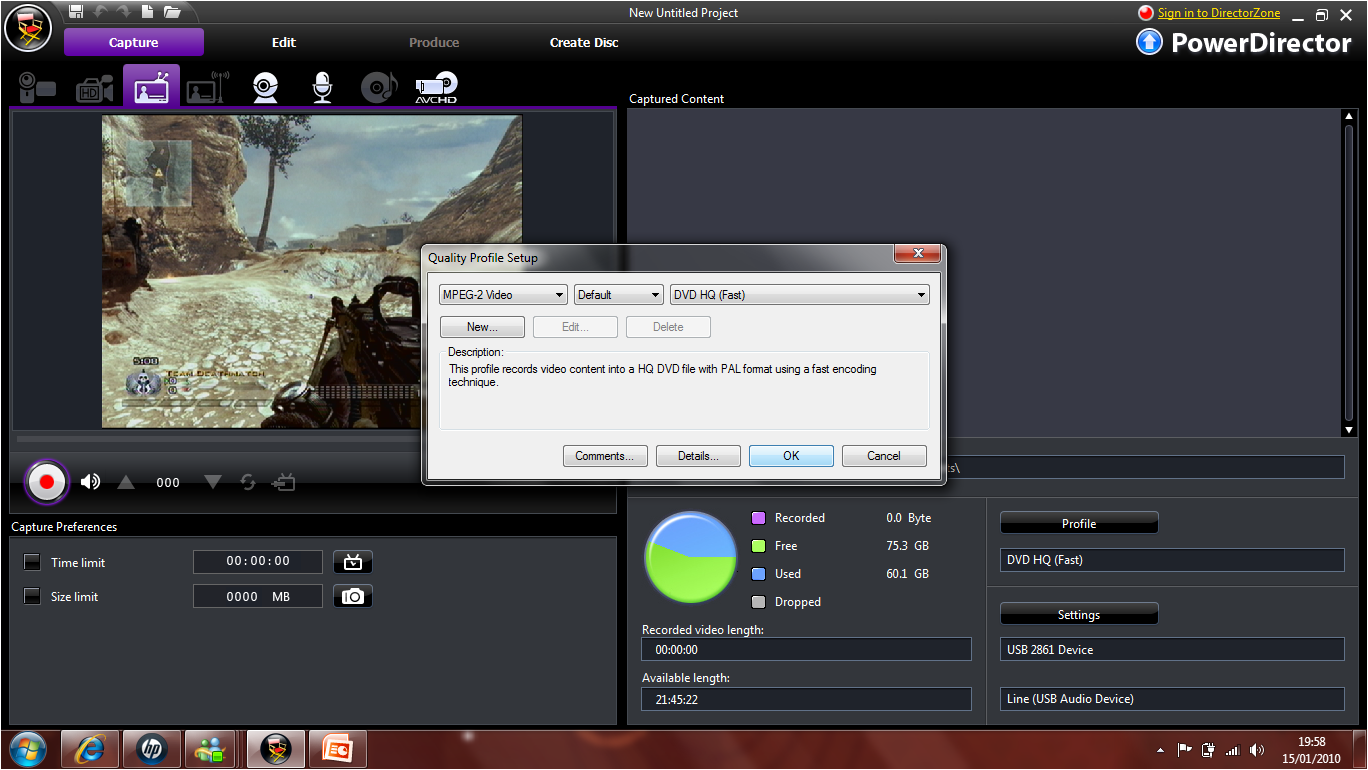Start recording with red record button
Screen dimensions: 1368x770
click(x=46, y=482)
